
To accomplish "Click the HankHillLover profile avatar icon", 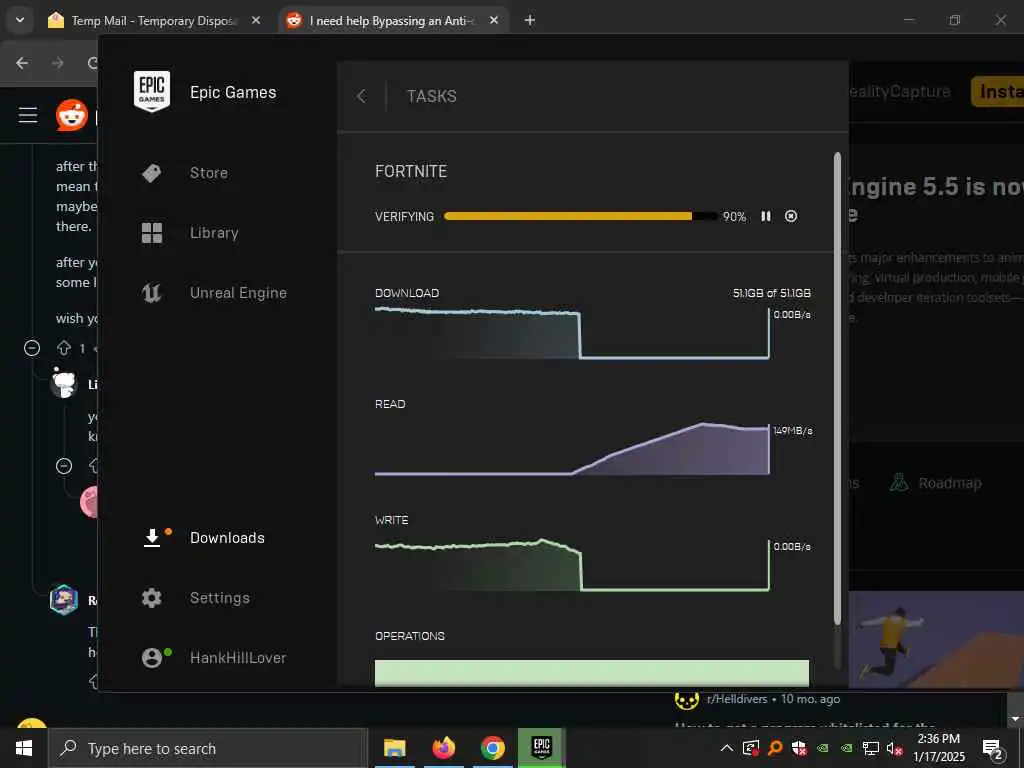I will (152, 658).
